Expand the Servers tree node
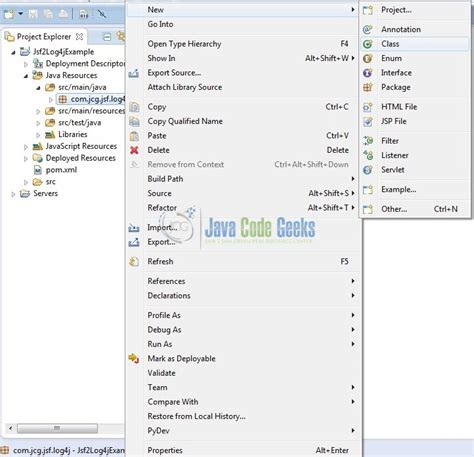The image size is (474, 457). [x=13, y=194]
